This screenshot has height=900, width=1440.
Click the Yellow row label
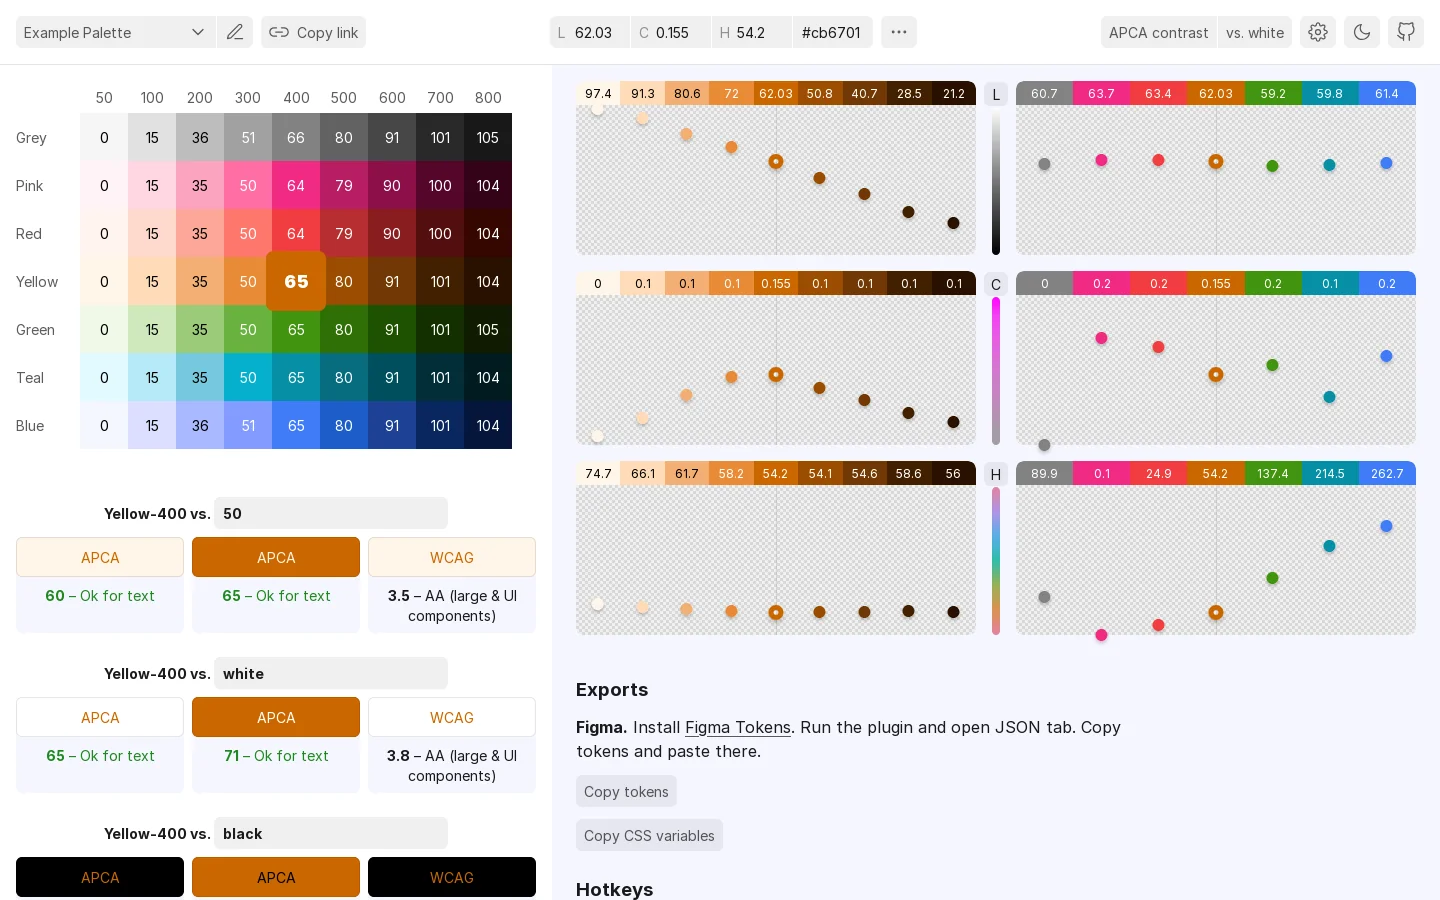coord(37,281)
